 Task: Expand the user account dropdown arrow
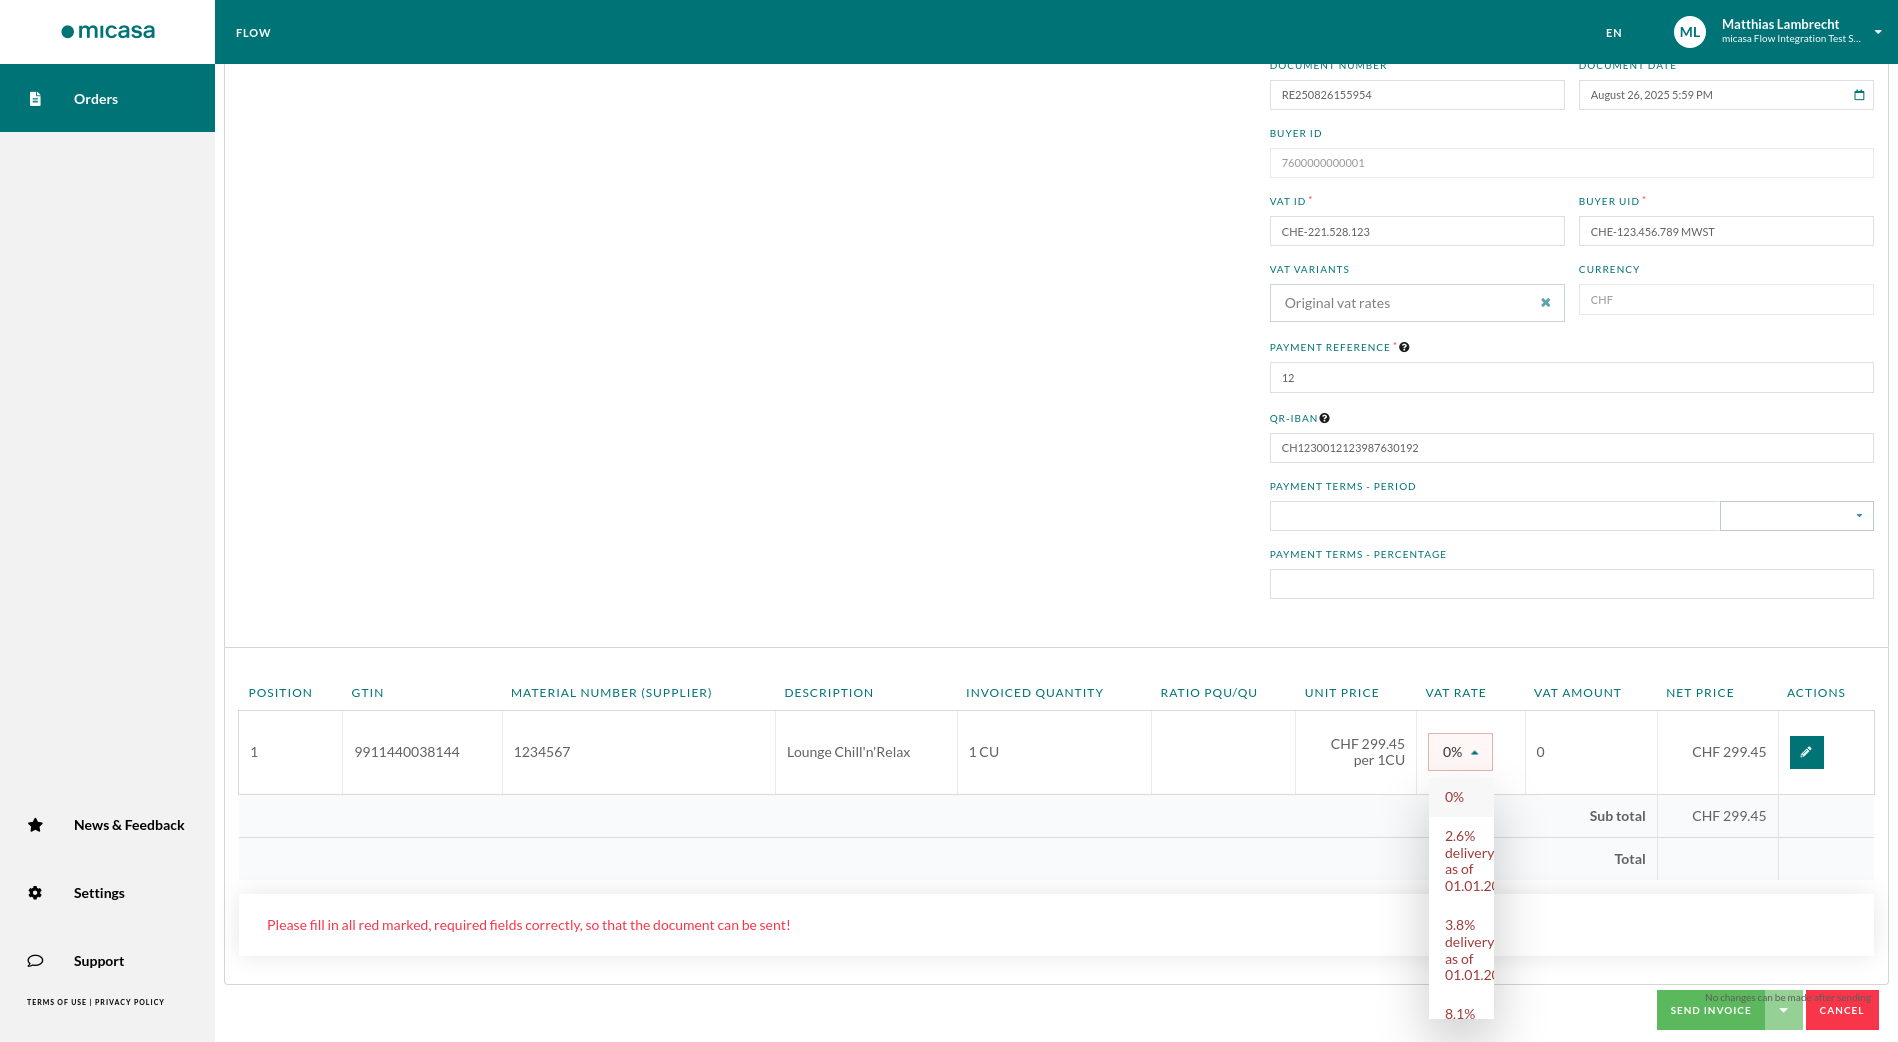pyautogui.click(x=1878, y=32)
